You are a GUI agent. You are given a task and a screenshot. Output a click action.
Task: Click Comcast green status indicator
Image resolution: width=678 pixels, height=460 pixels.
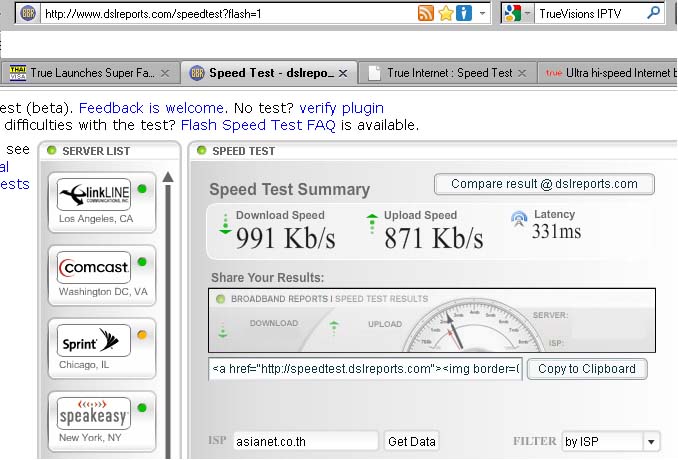point(142,262)
